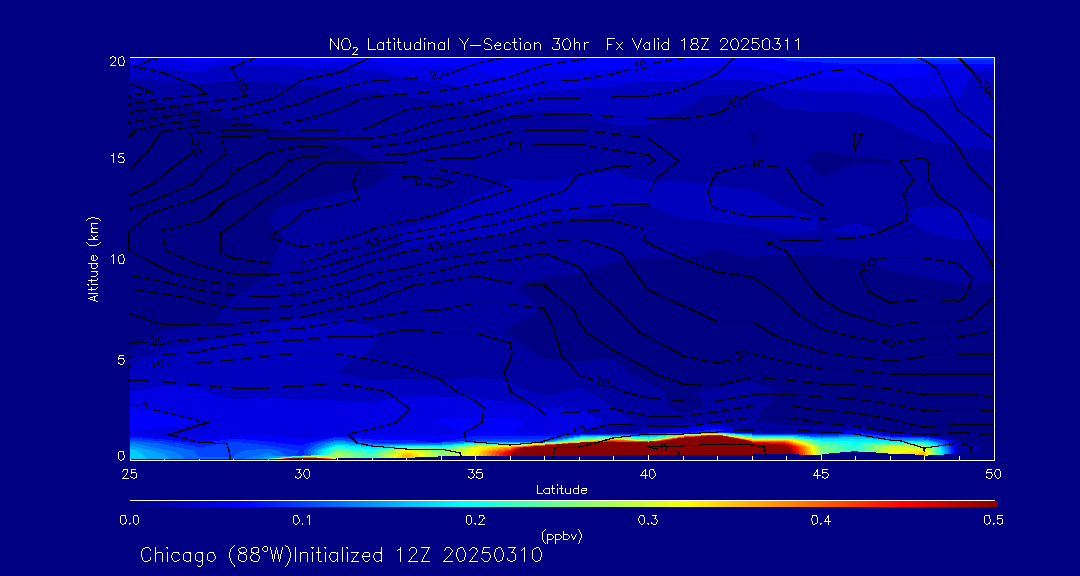
Task: Click latitude axis tick label 50
Action: pyautogui.click(x=994, y=474)
